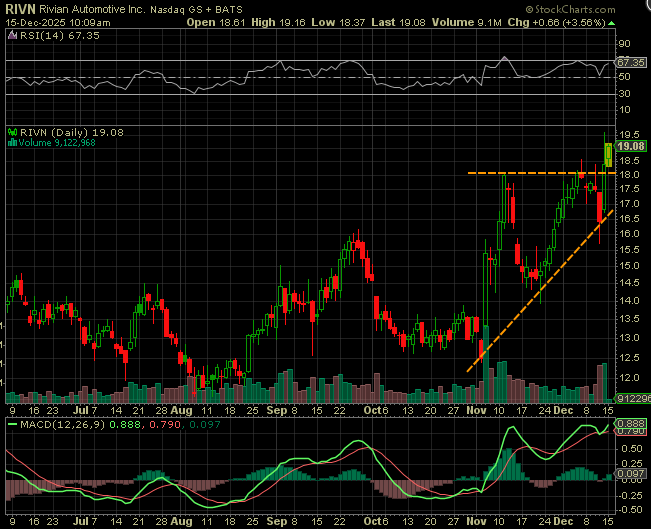Click the 0.097 histogram value in MACD legend
This screenshot has width=651, height=529.
click(x=205, y=425)
